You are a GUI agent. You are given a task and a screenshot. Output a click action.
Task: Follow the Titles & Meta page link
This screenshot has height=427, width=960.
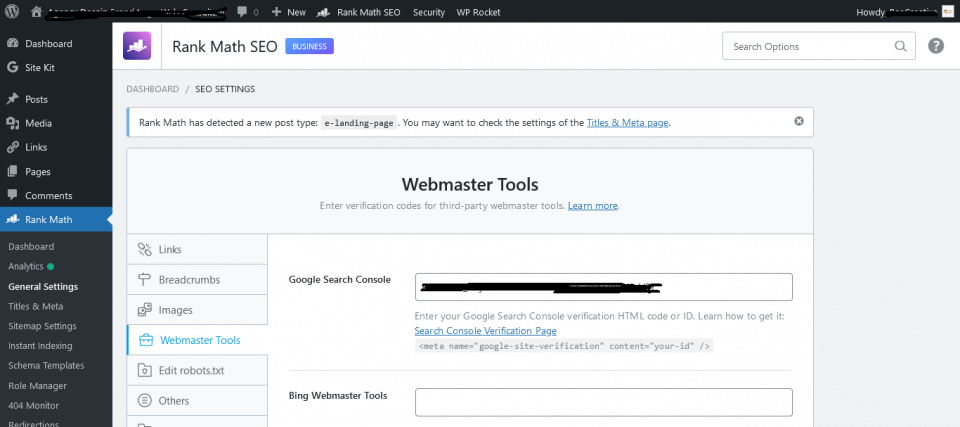click(628, 123)
